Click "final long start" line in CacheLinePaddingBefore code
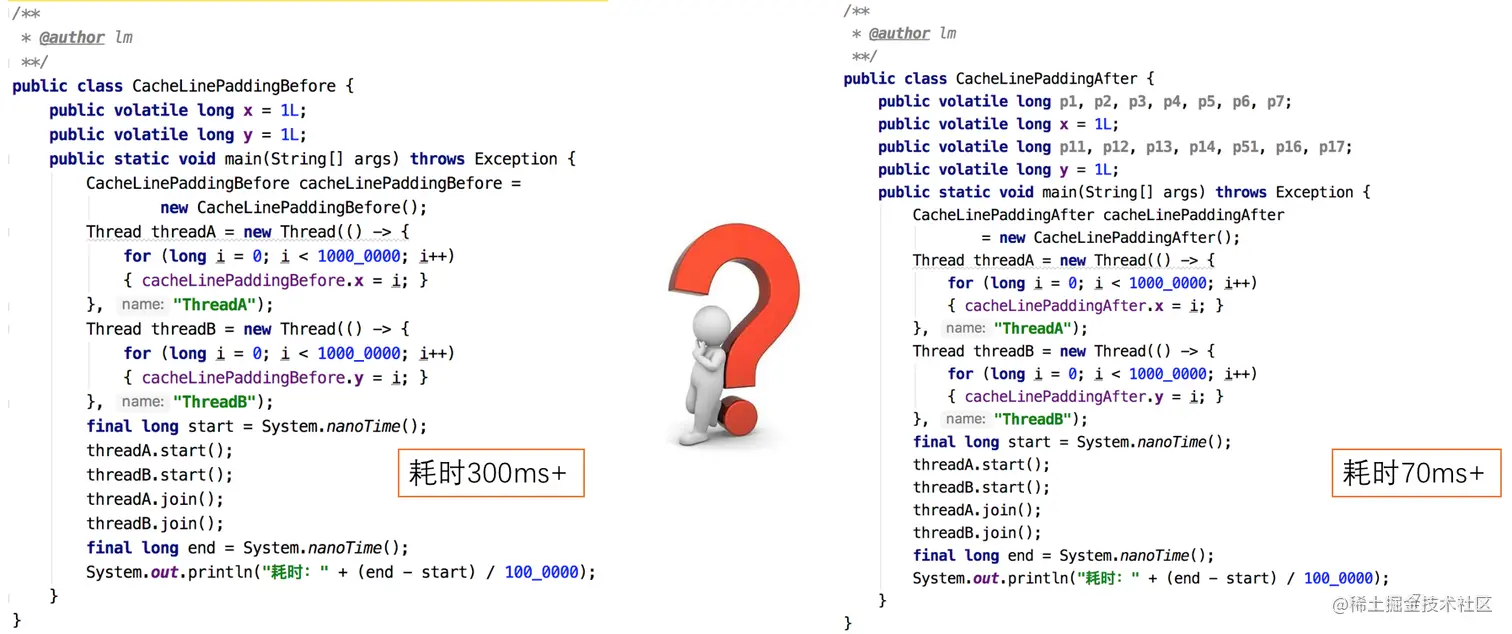Image resolution: width=1512 pixels, height=634 pixels. 257,426
